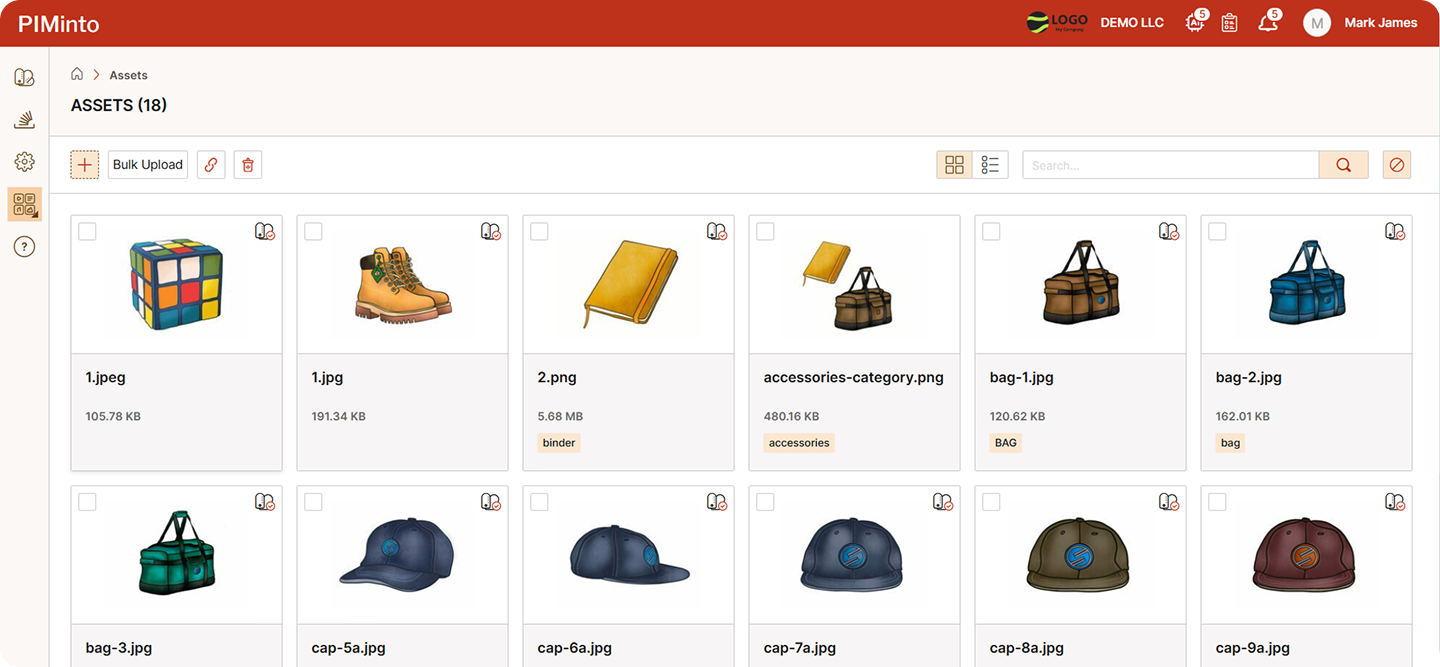Viewport: 1440px width, 667px height.
Task: Switch to list view layout
Action: pyautogui.click(x=990, y=164)
